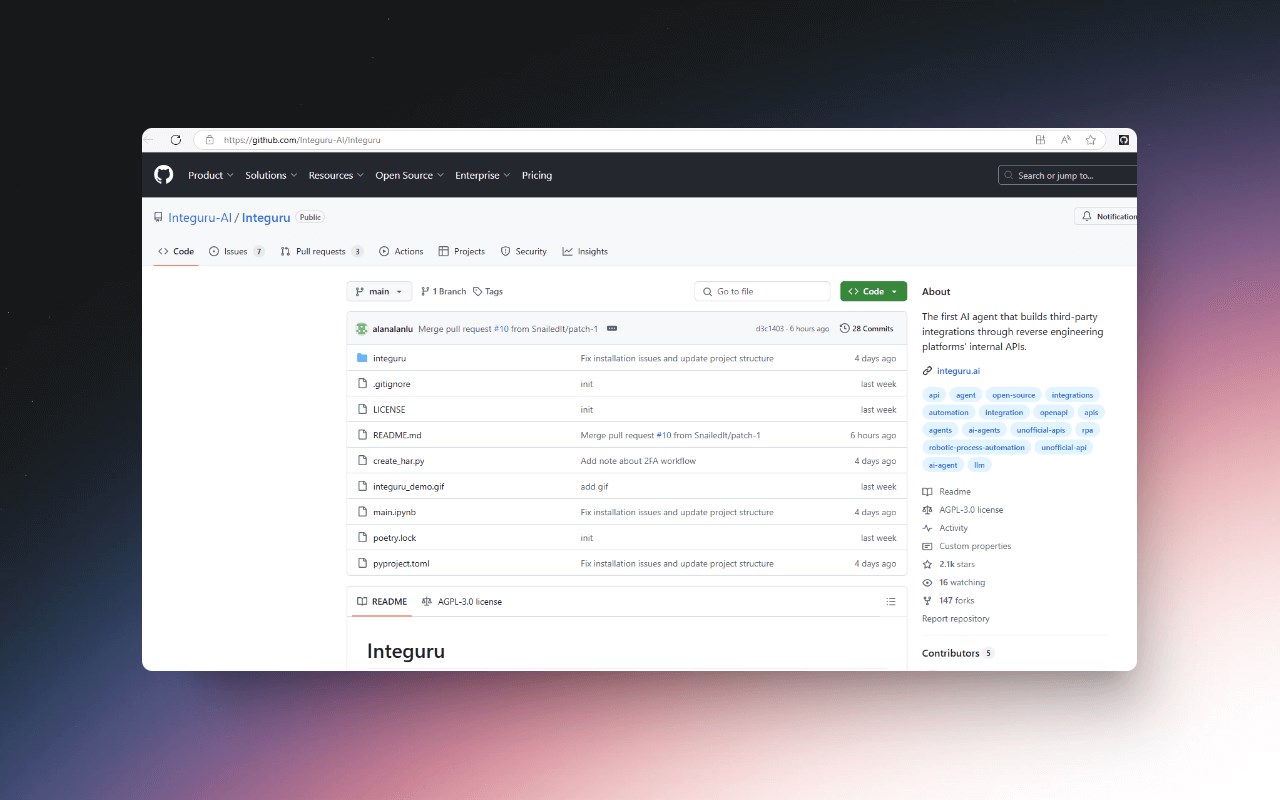Click the lock icon in the address bar

(x=209, y=140)
